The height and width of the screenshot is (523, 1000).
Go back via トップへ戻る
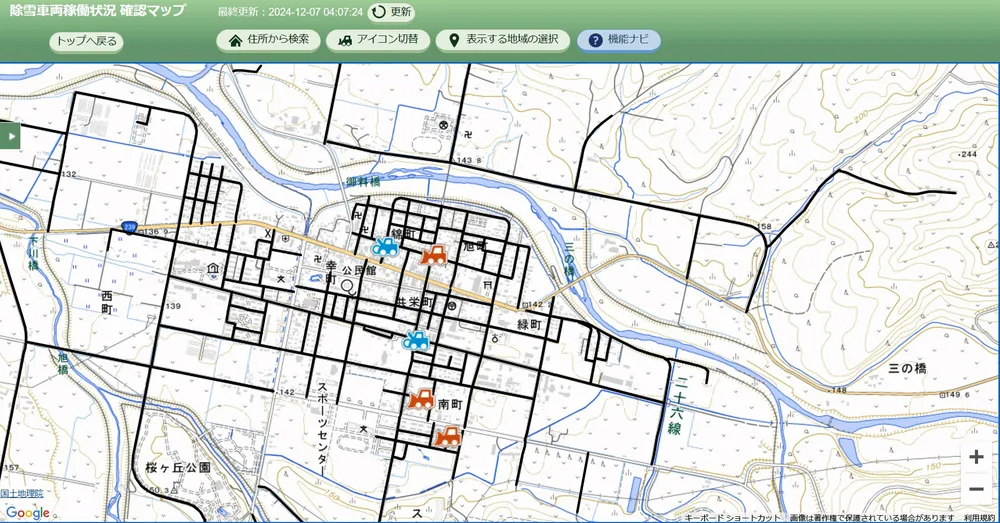point(86,41)
